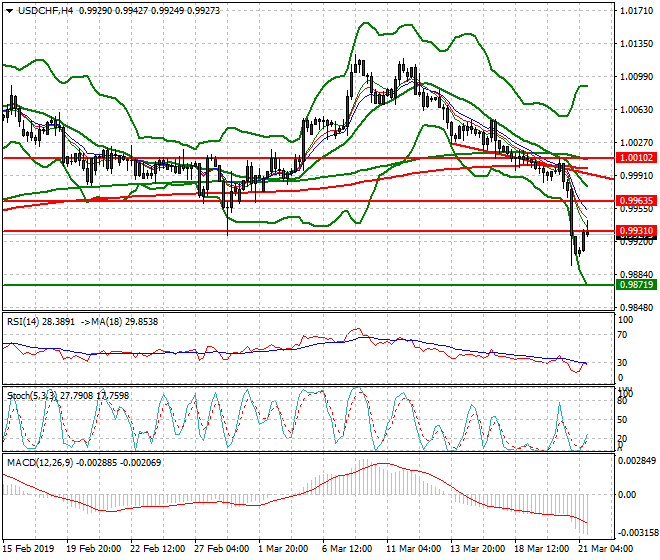Click the 6 Mar 12:00 time label
Viewport: 660px width, 560px height.
tap(347, 549)
